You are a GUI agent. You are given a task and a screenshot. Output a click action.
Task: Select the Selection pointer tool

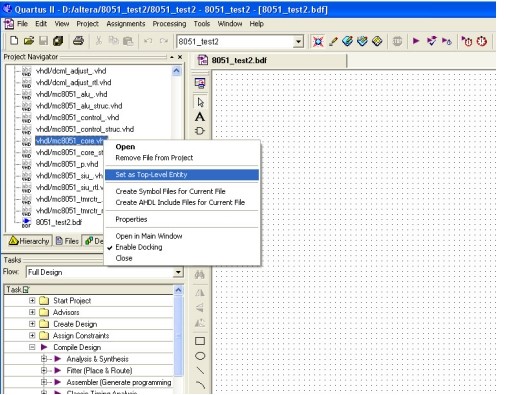[200, 102]
